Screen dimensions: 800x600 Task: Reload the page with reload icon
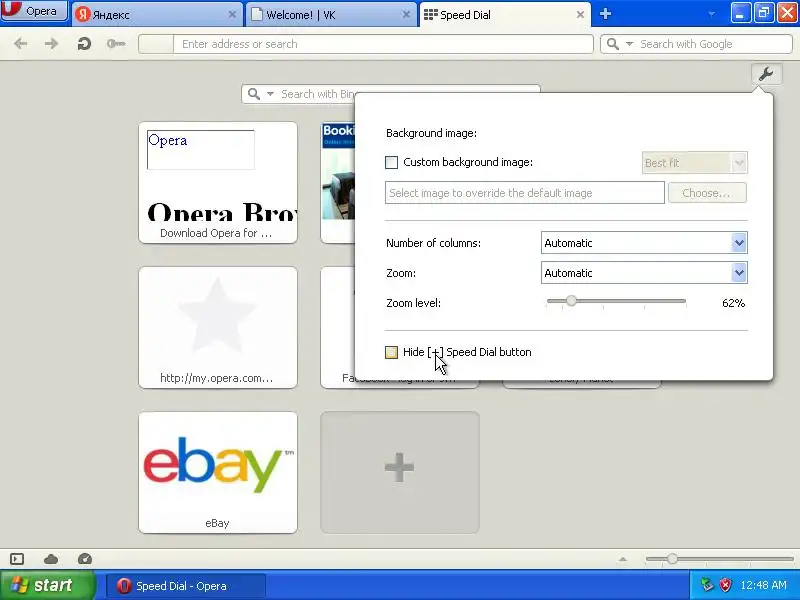[84, 44]
